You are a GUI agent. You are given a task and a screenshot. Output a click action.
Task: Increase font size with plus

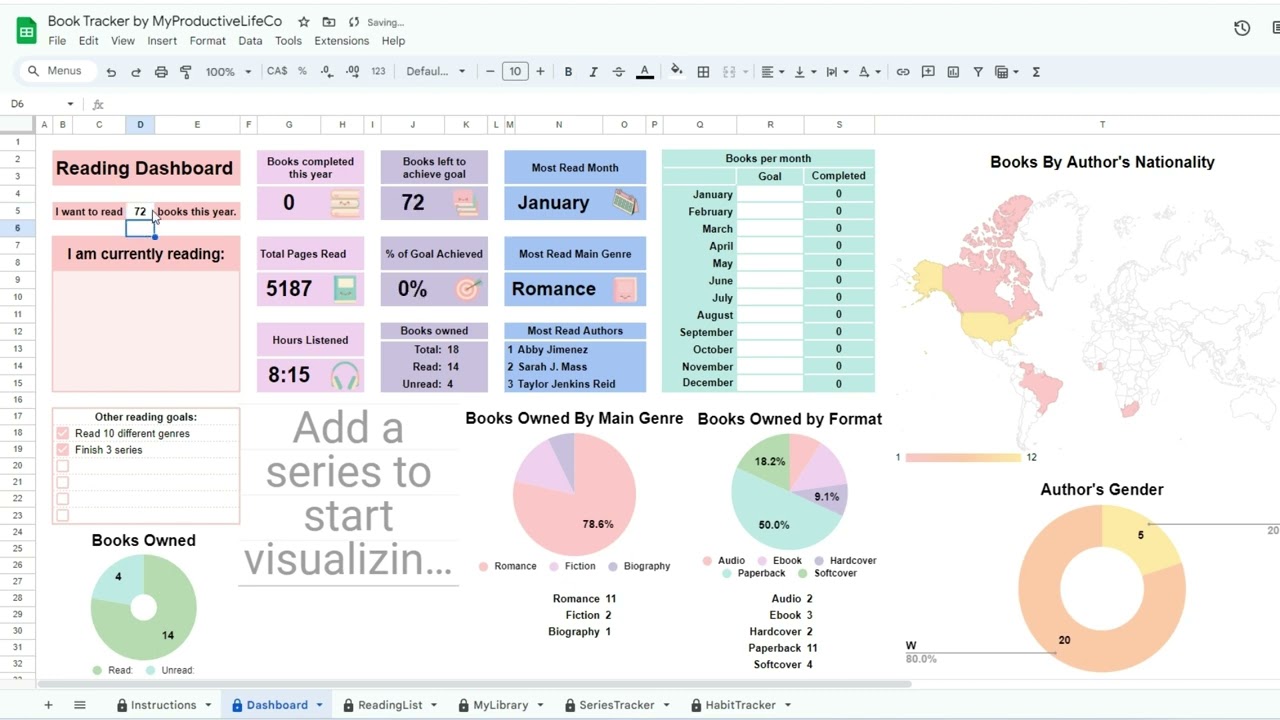click(540, 72)
